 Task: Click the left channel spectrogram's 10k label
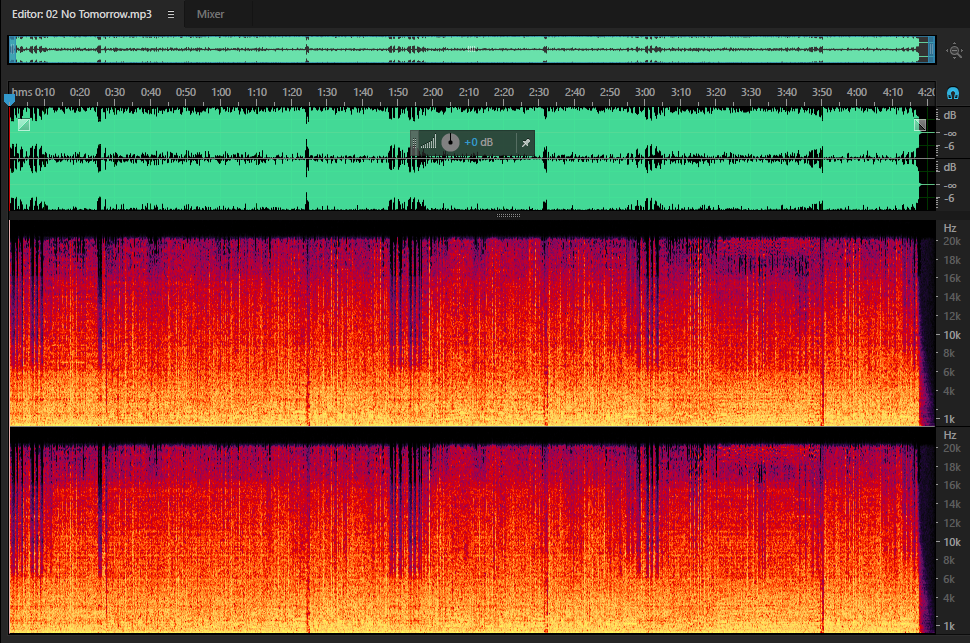pos(951,335)
